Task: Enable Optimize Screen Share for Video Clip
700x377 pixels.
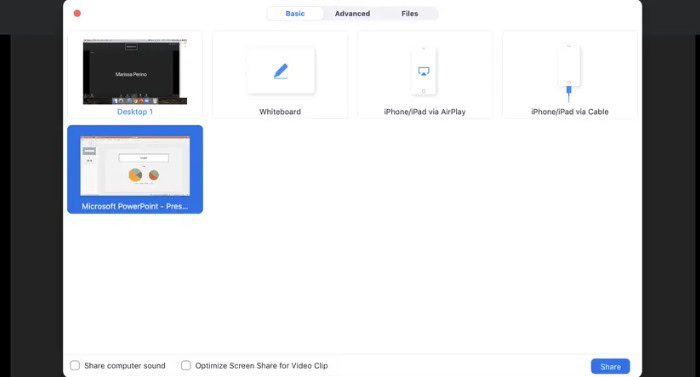Action: click(186, 365)
